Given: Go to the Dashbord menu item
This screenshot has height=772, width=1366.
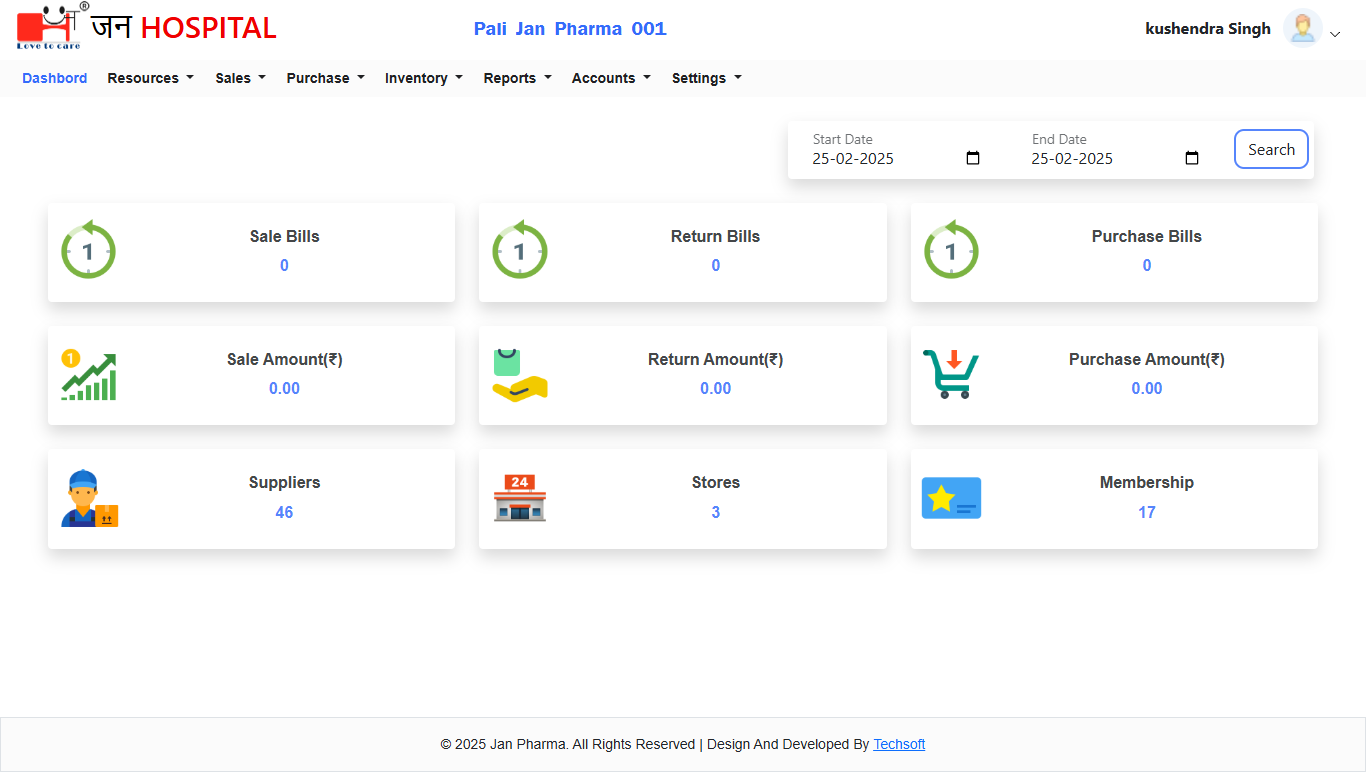Looking at the screenshot, I should 54,78.
